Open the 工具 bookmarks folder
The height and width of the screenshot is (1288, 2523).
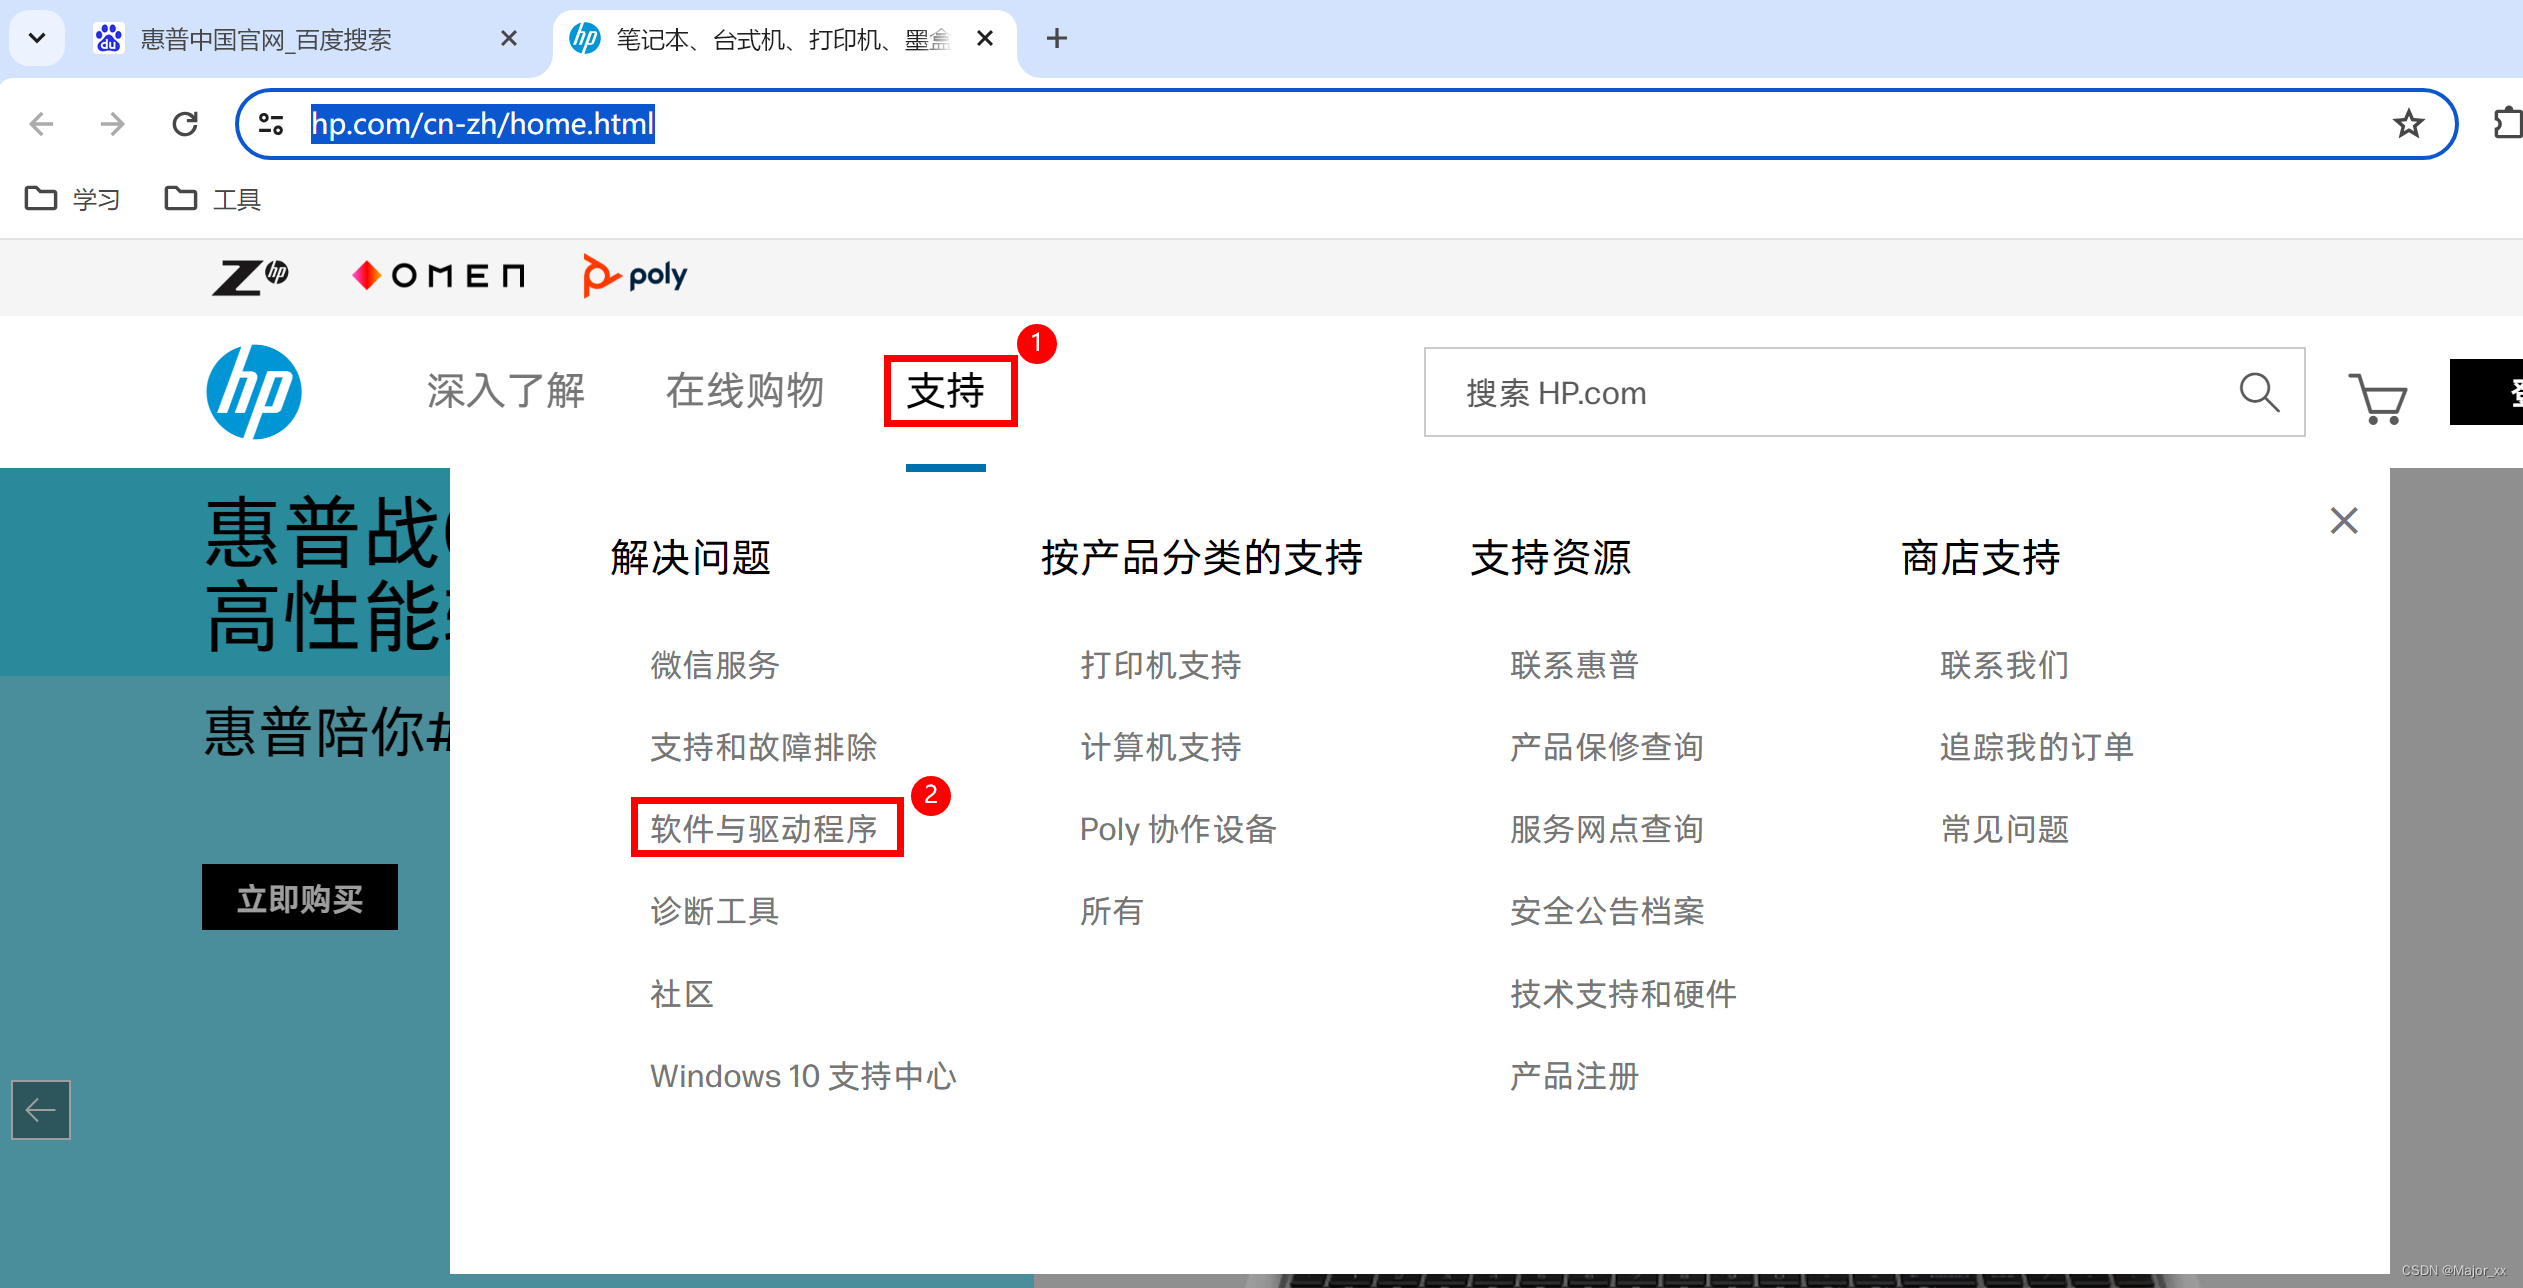click(x=213, y=199)
